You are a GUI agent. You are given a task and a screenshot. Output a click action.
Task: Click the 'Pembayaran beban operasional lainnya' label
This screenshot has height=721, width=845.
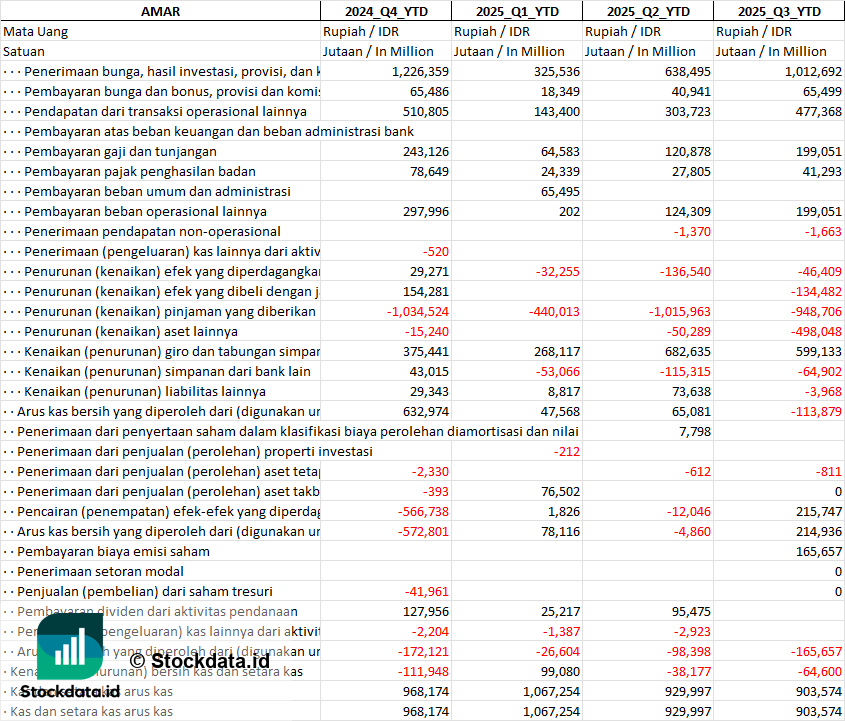point(146,211)
